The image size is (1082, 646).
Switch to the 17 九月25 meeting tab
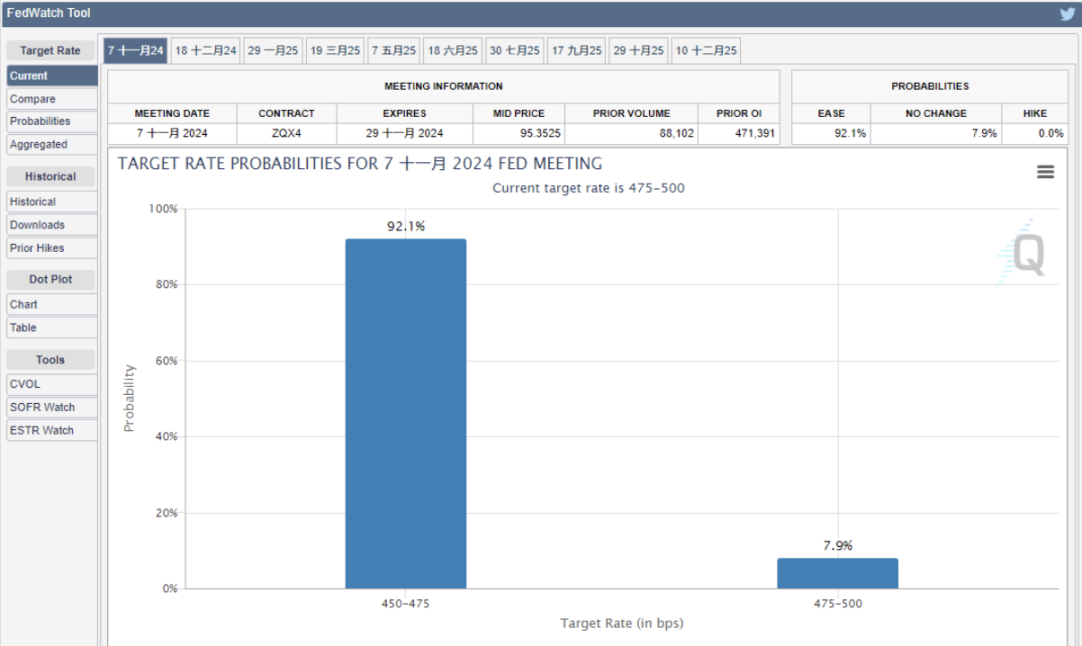577,50
